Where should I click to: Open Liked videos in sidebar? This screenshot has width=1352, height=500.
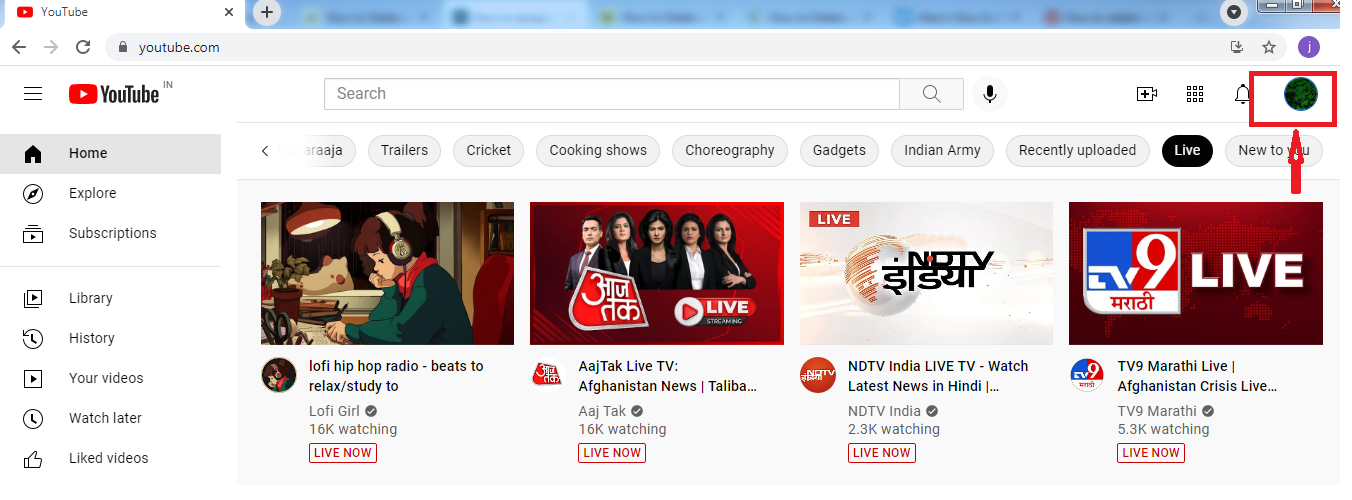(x=110, y=458)
